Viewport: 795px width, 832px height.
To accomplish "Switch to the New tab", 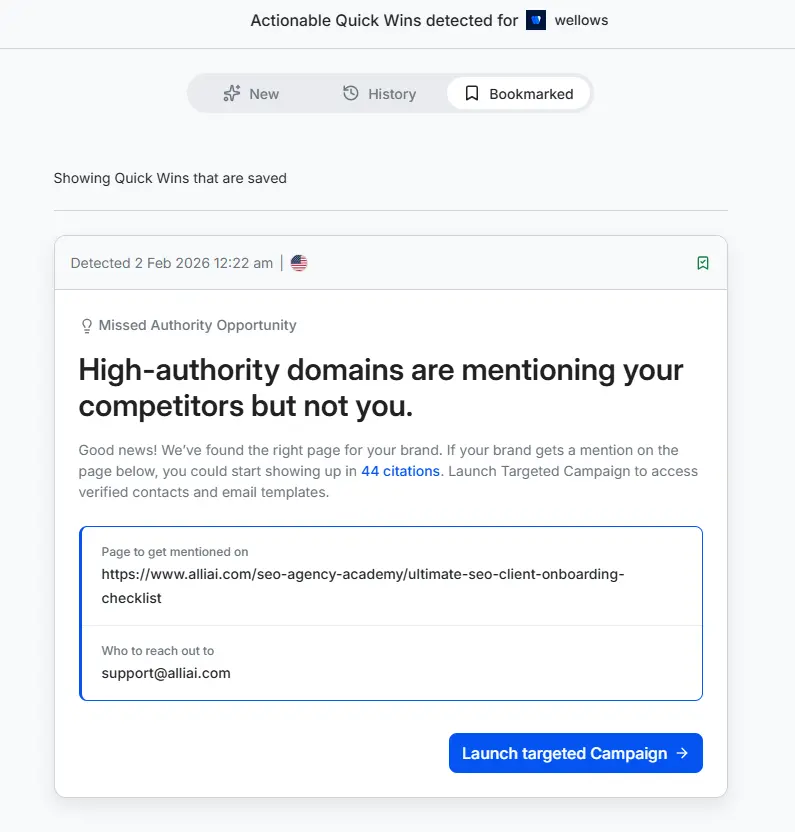I will 251,94.
